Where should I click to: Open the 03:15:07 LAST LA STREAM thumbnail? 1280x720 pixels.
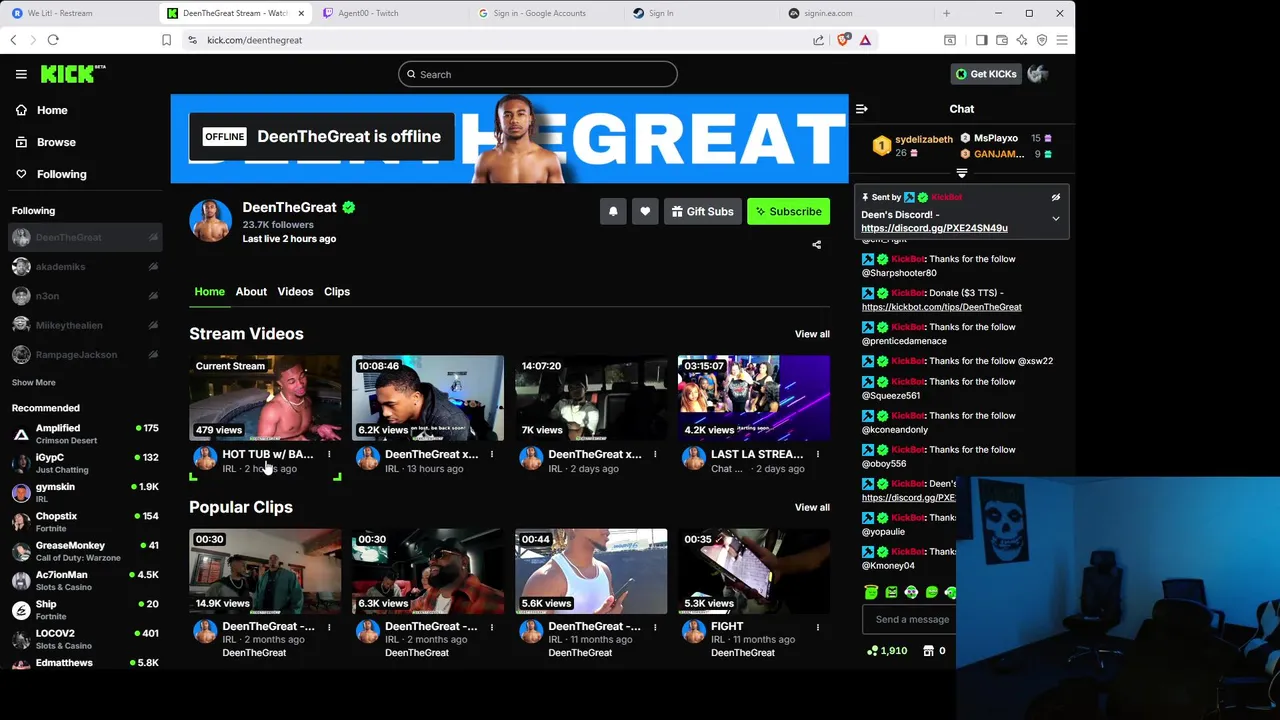(x=754, y=398)
